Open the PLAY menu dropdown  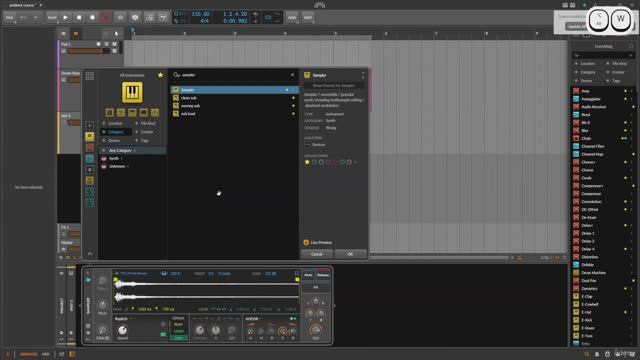[x=52, y=18]
